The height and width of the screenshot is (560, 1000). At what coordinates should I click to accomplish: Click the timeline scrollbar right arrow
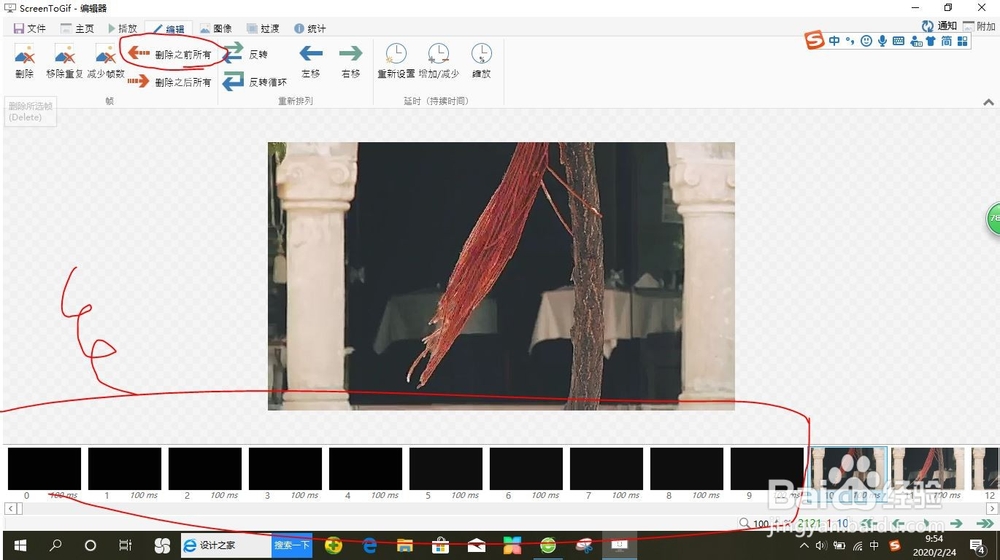(992, 508)
